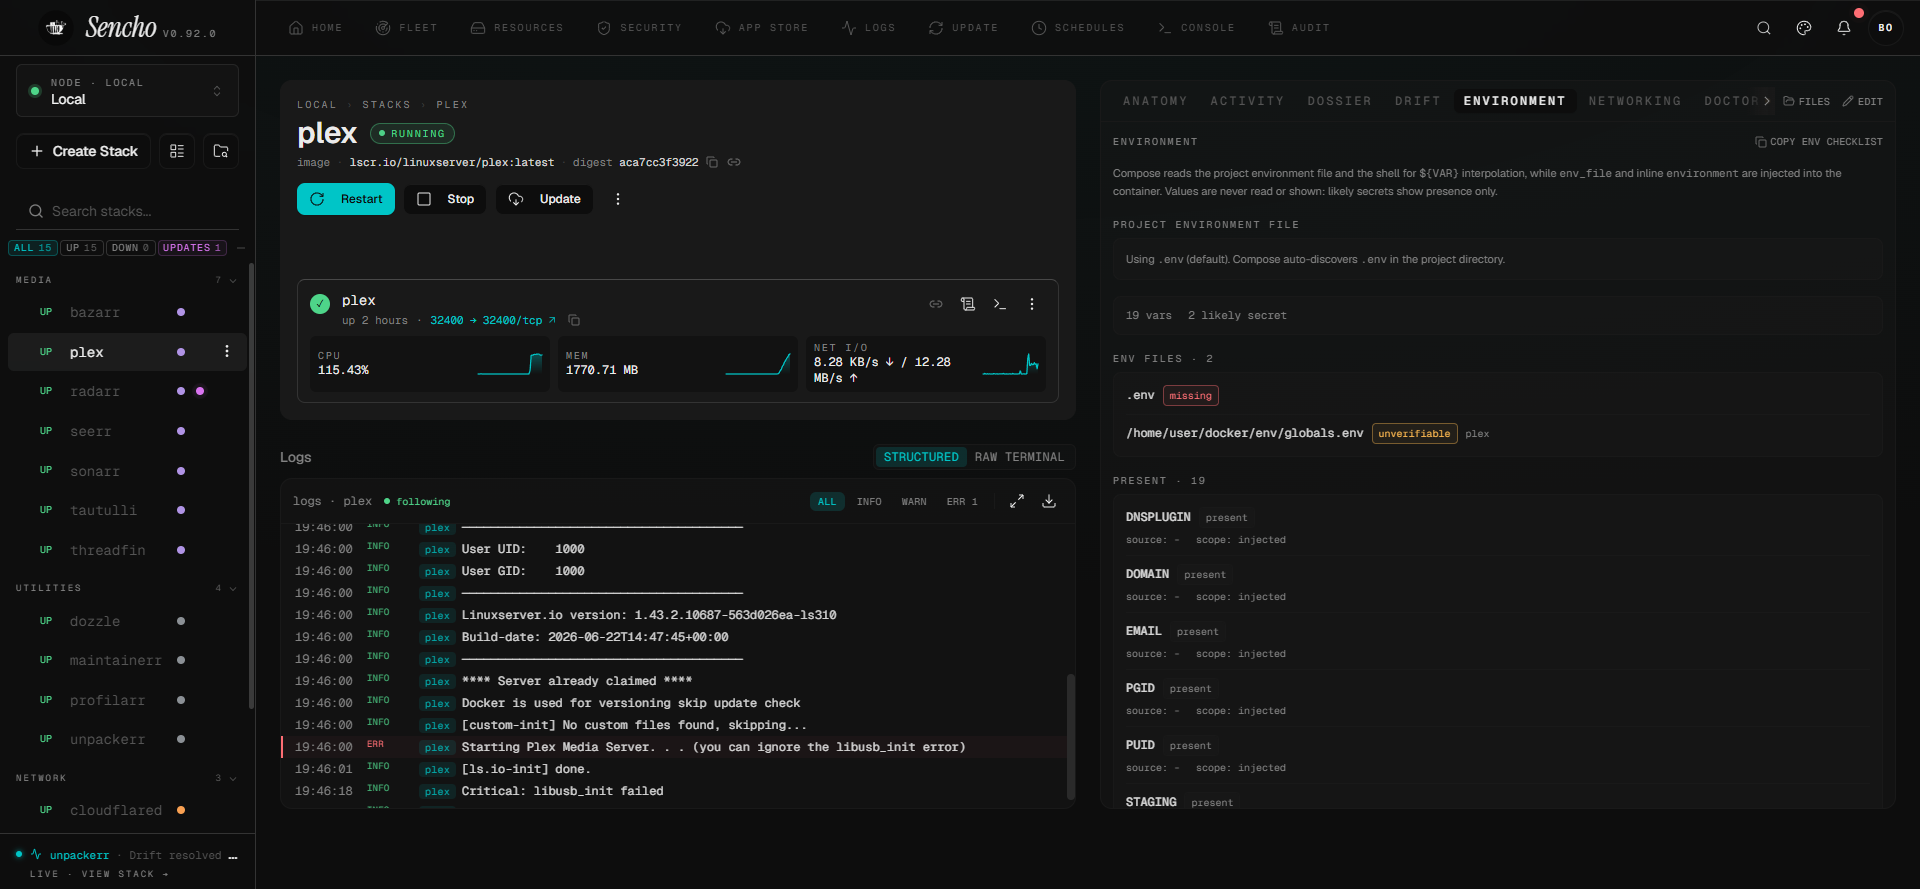The image size is (1920, 889).
Task: Select the radarr stack
Action: pyautogui.click(x=127, y=391)
